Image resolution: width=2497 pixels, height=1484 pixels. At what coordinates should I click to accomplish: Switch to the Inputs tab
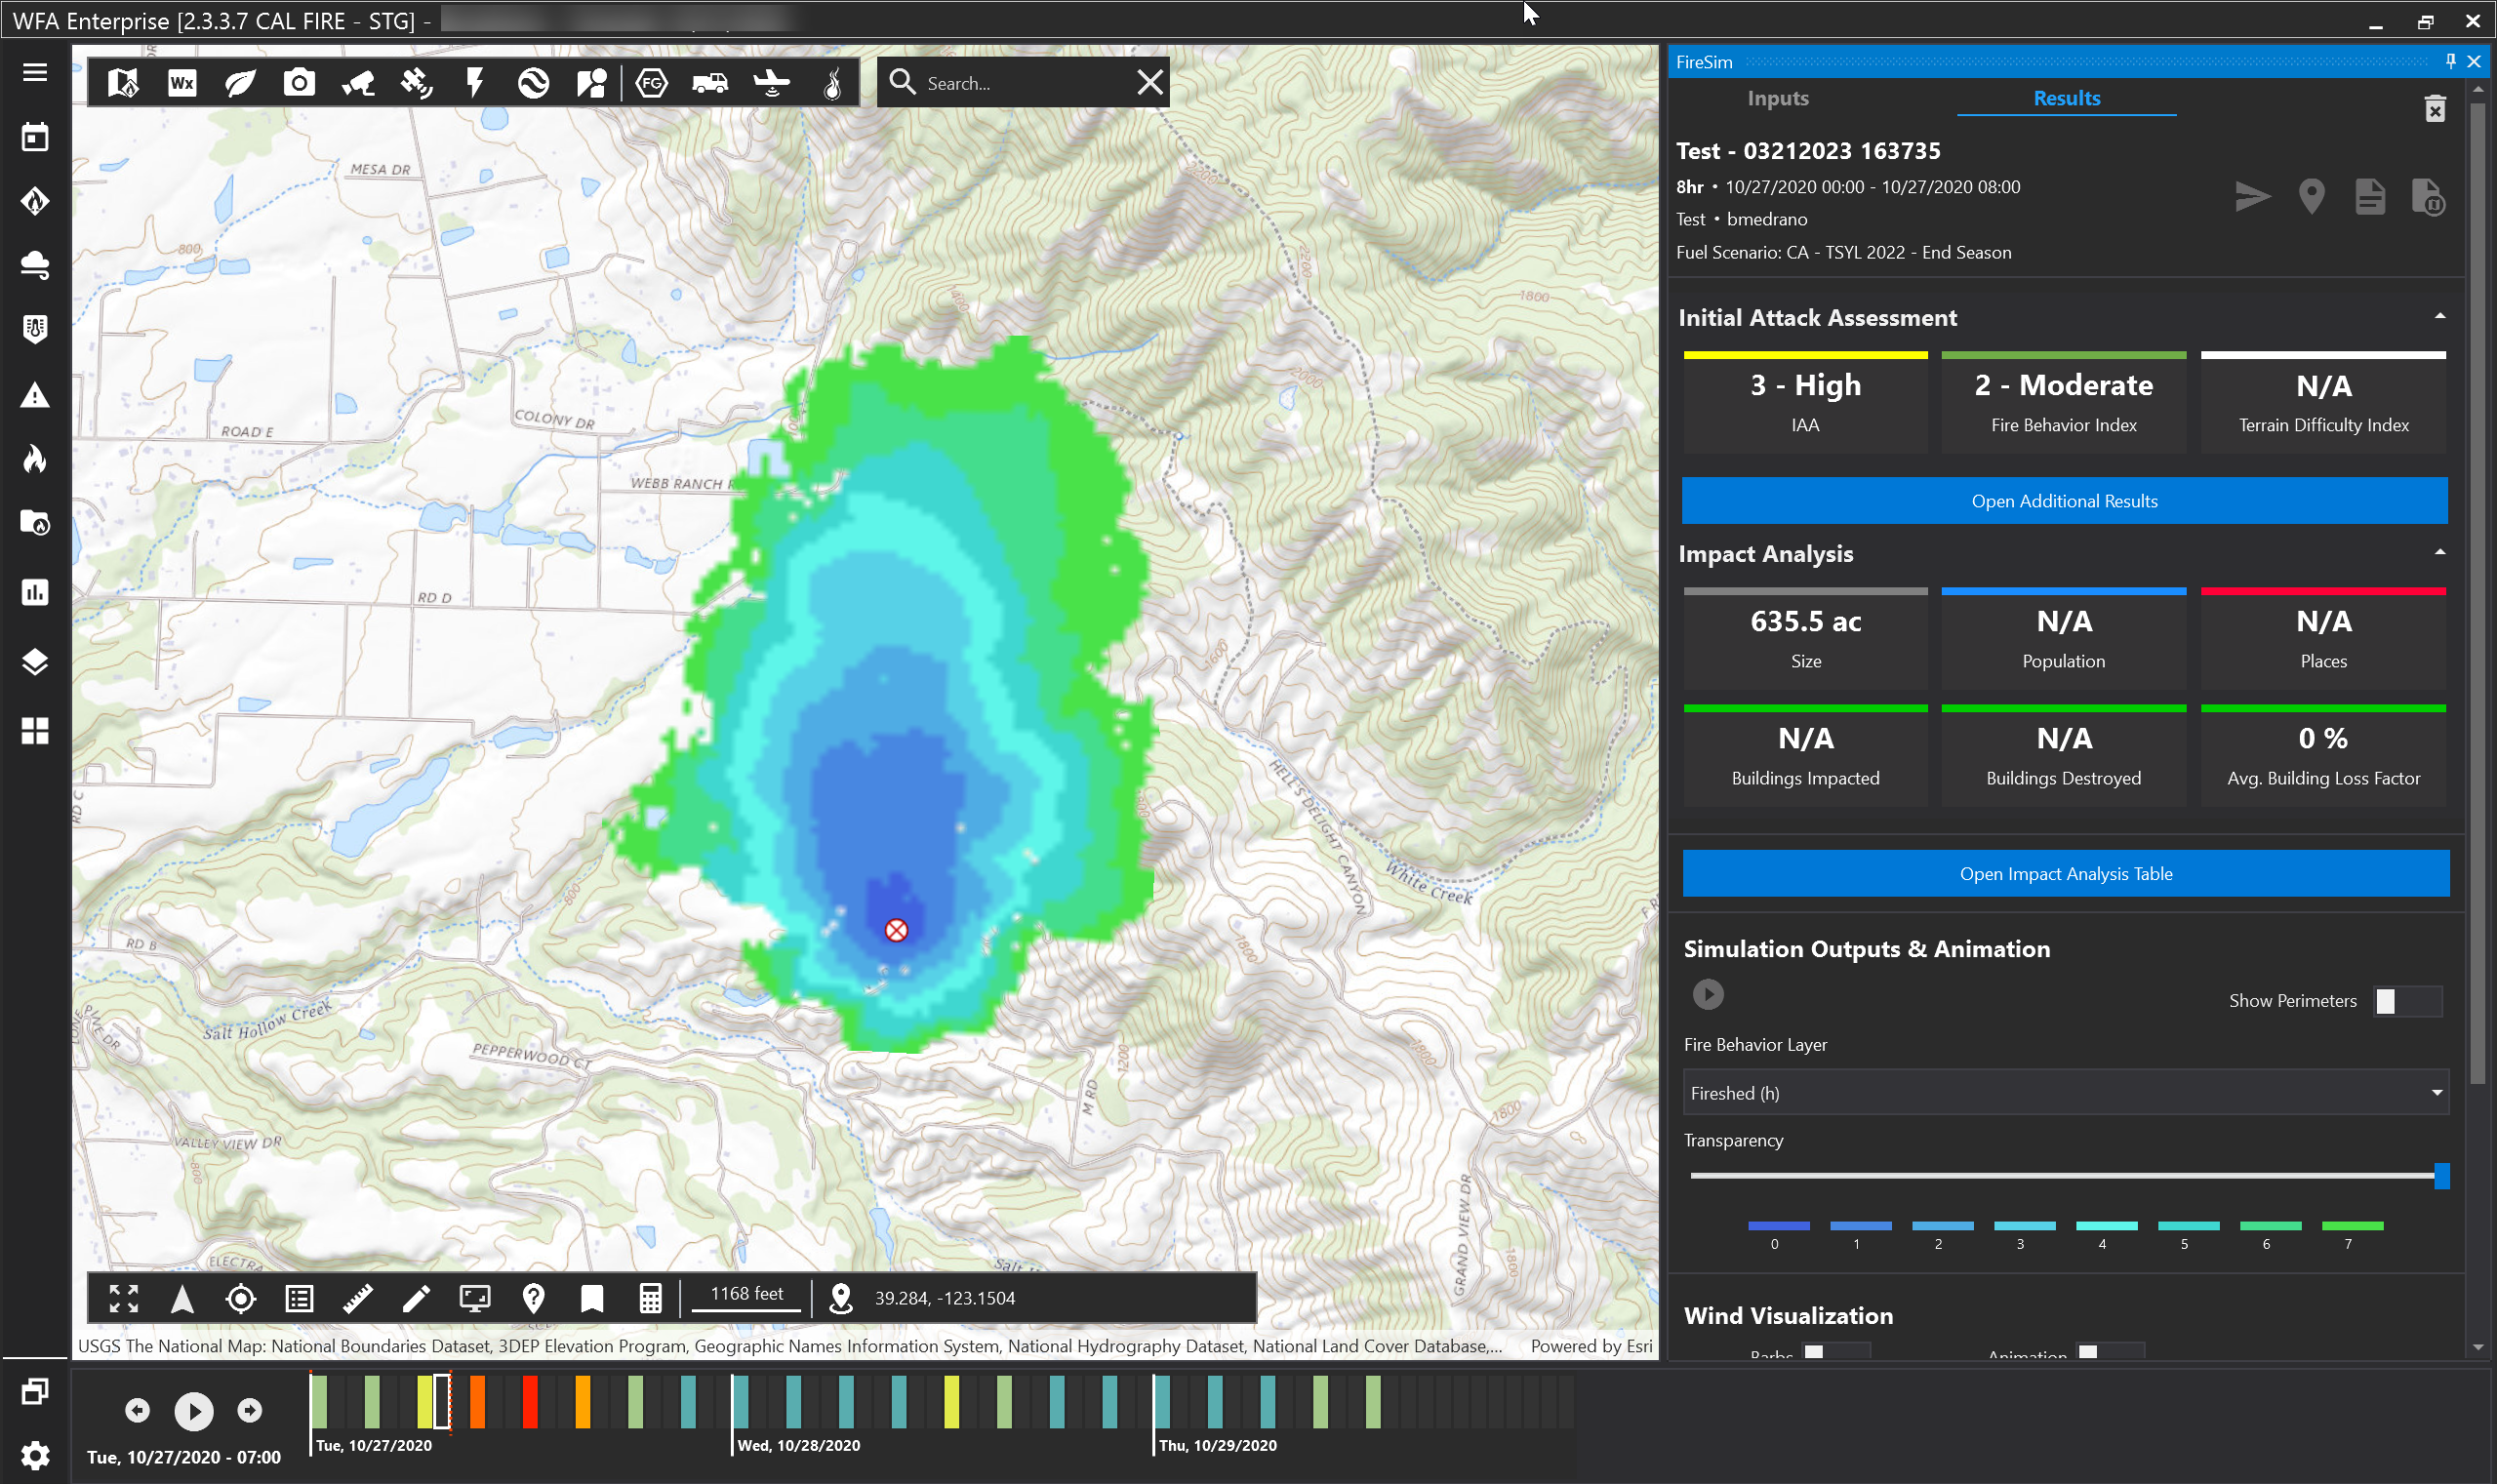click(1777, 98)
